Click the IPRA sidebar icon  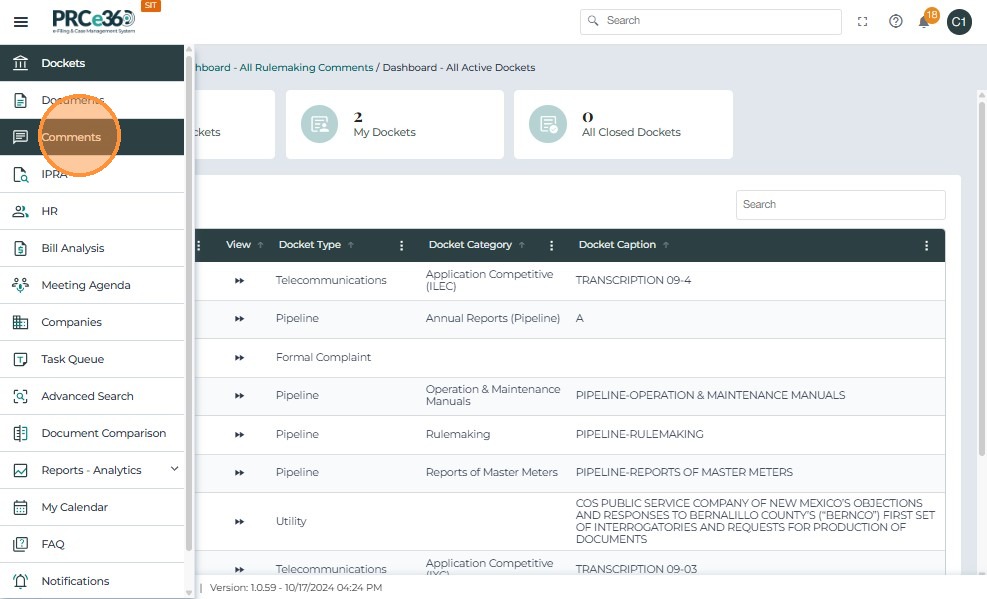click(20, 174)
